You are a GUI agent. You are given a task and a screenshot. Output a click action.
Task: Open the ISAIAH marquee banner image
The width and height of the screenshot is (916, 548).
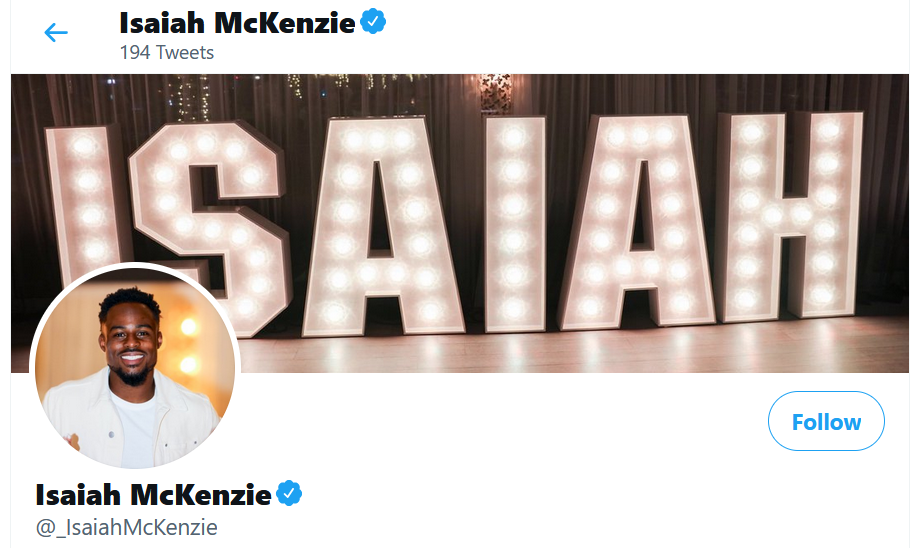460,223
